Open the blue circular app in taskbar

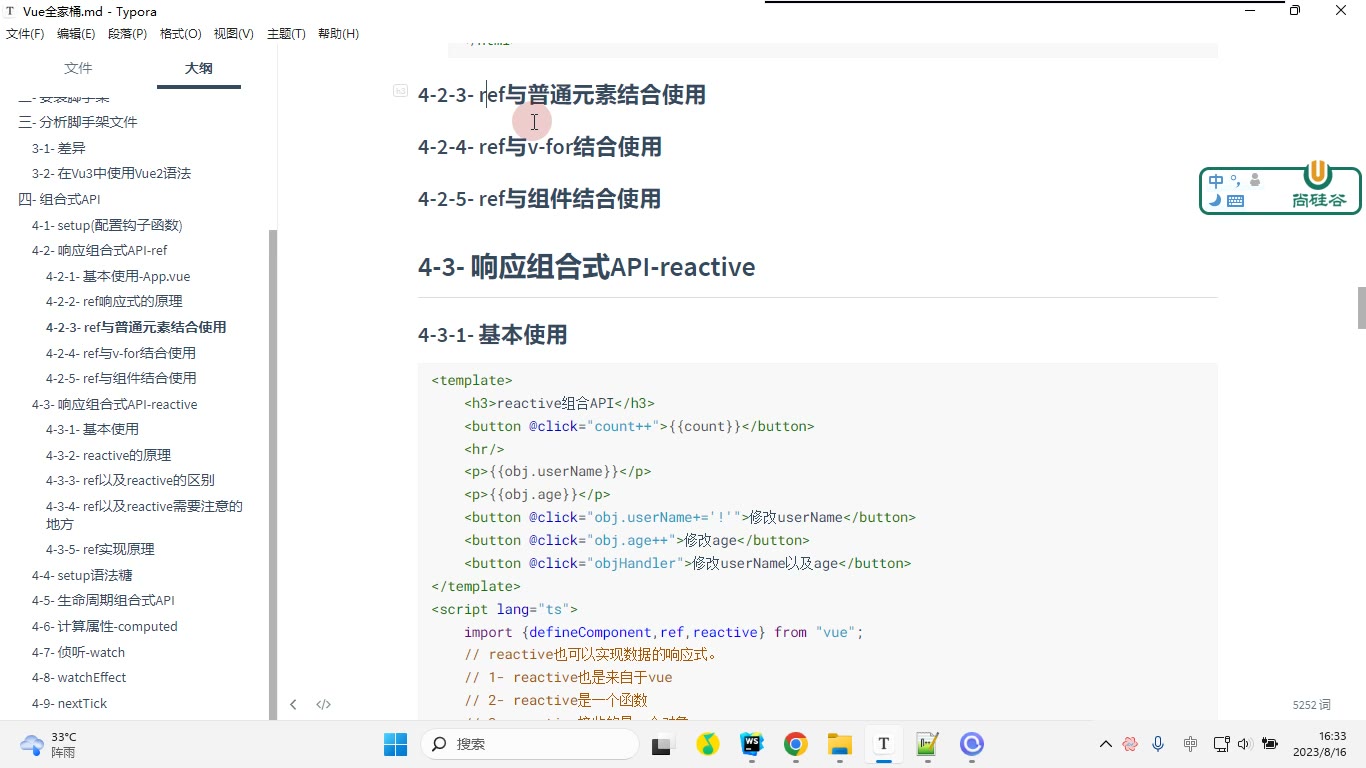(972, 744)
